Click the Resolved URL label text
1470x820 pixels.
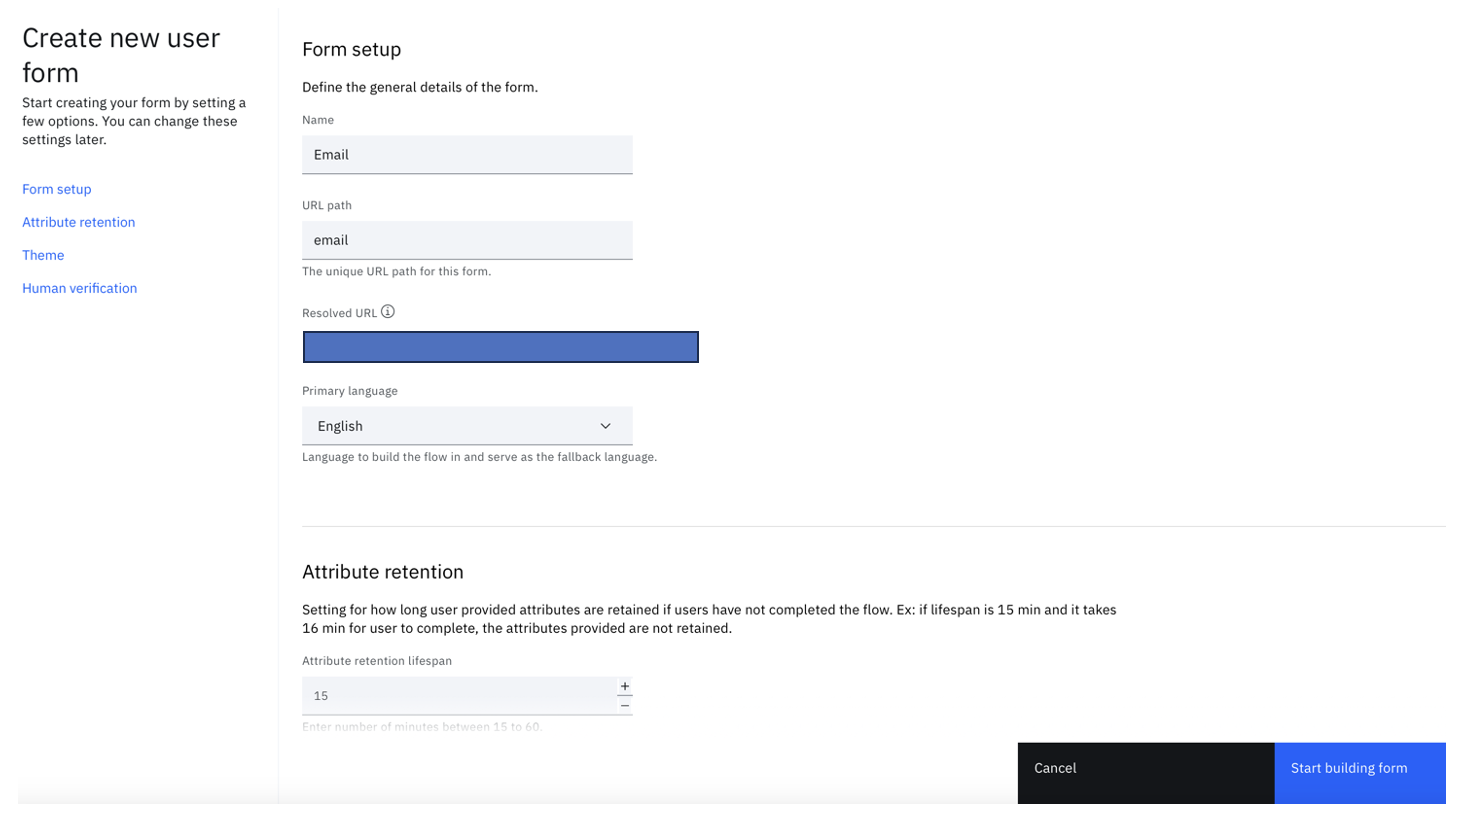coord(339,313)
